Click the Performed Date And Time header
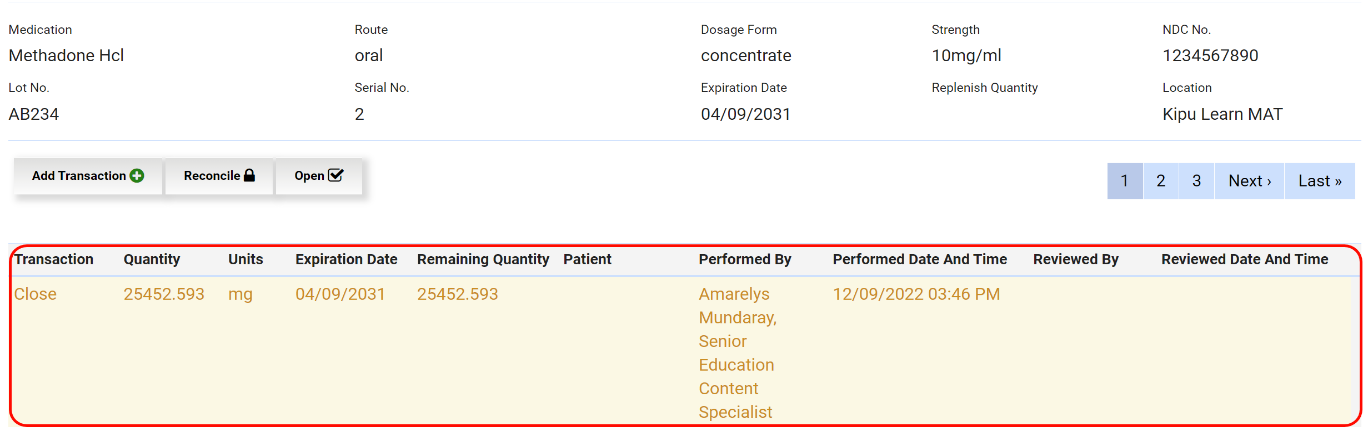The image size is (1363, 427). [920, 259]
